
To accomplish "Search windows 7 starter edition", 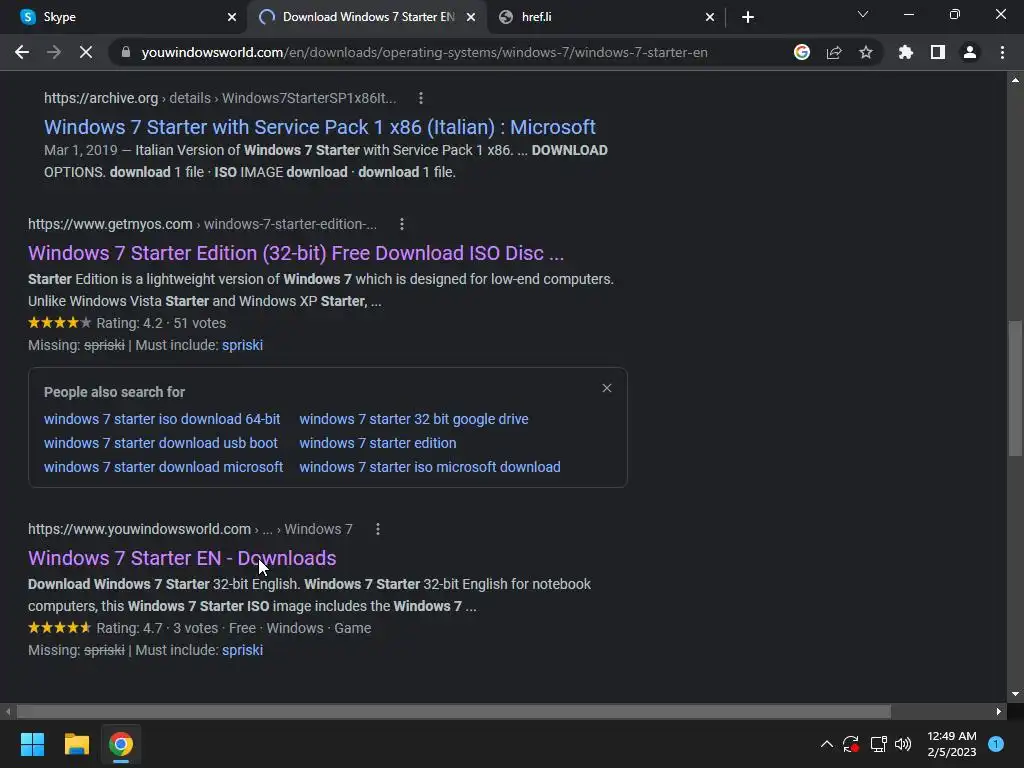I will 377,443.
